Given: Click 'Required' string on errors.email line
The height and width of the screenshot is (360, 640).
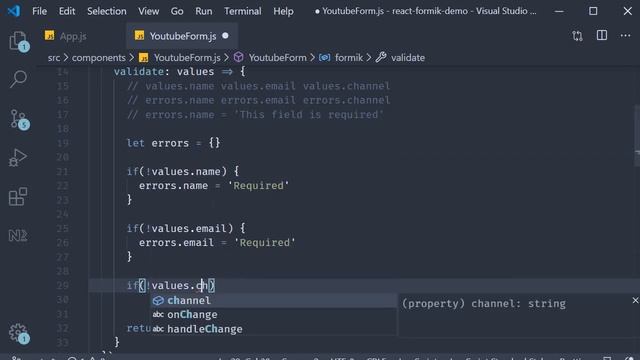Looking at the screenshot, I should (x=264, y=242).
